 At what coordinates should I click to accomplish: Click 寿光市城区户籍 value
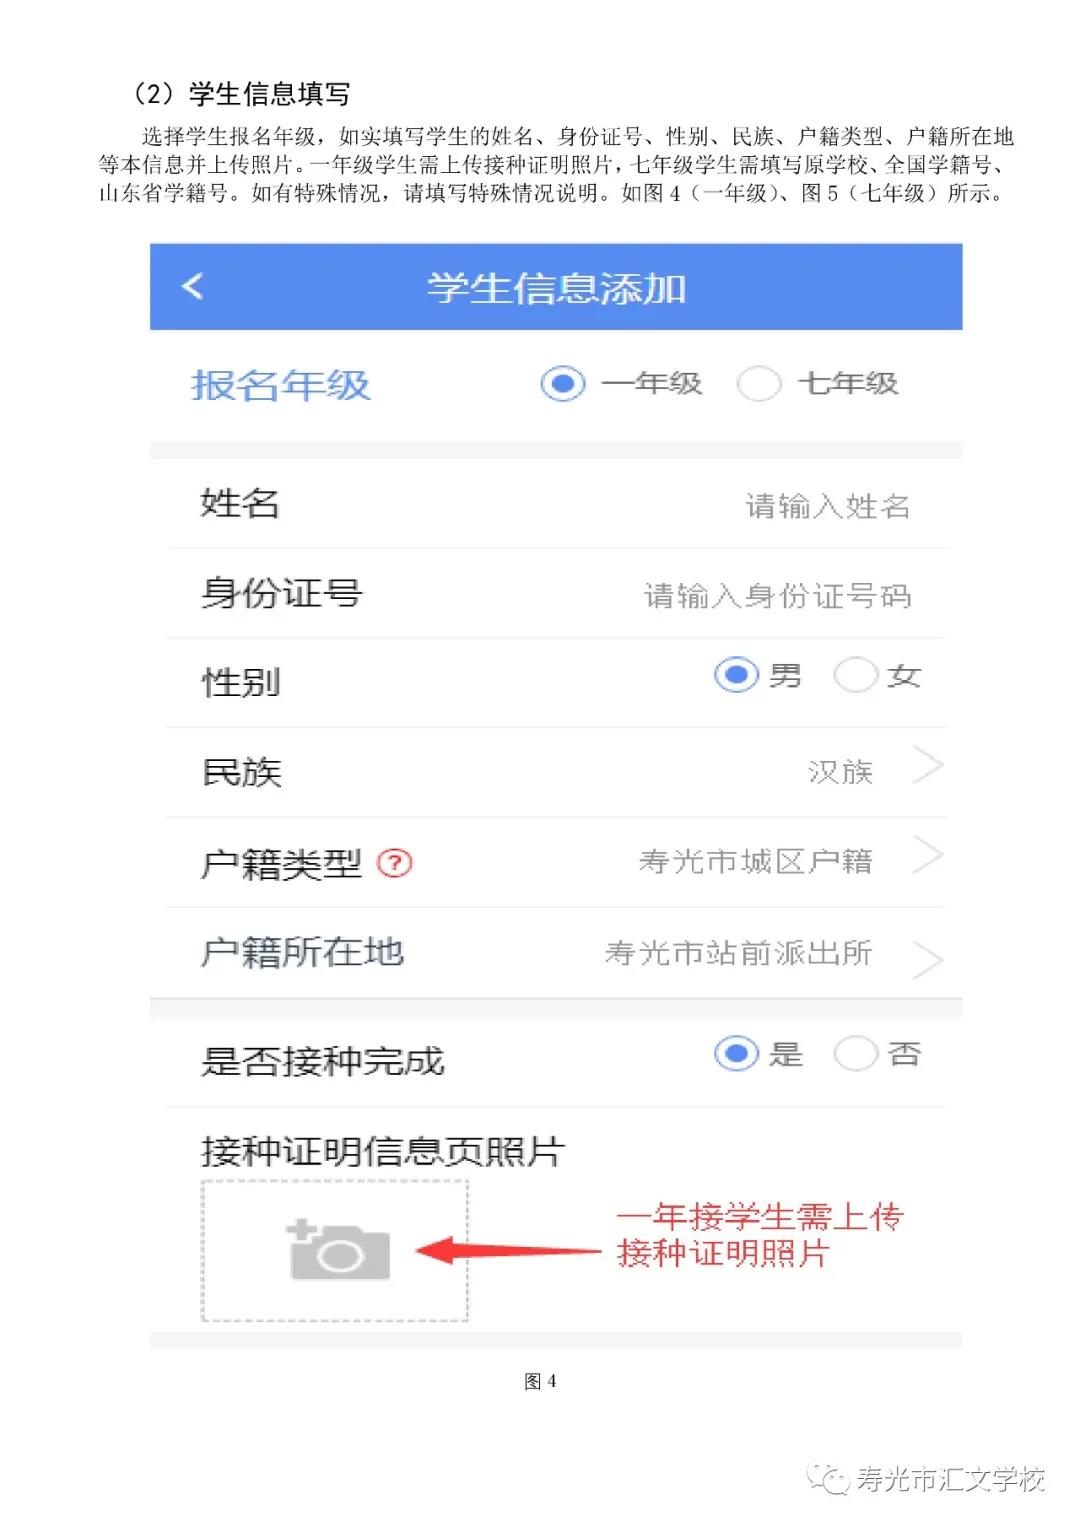click(x=755, y=861)
